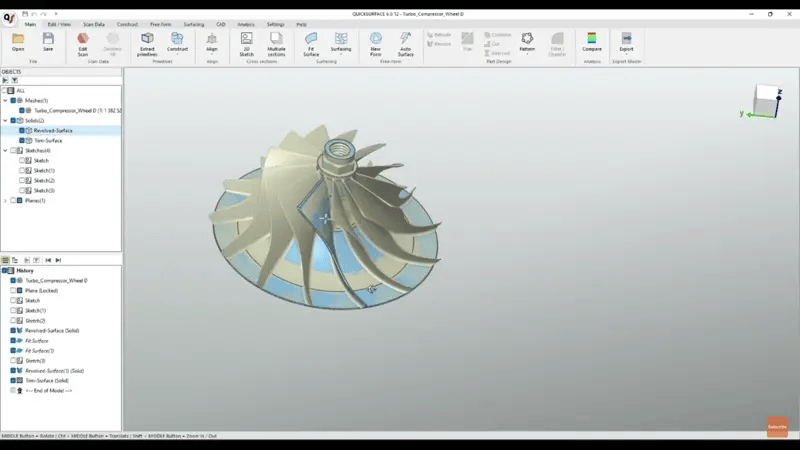The height and width of the screenshot is (450, 800).
Task: Click the Align button
Action: click(x=212, y=42)
